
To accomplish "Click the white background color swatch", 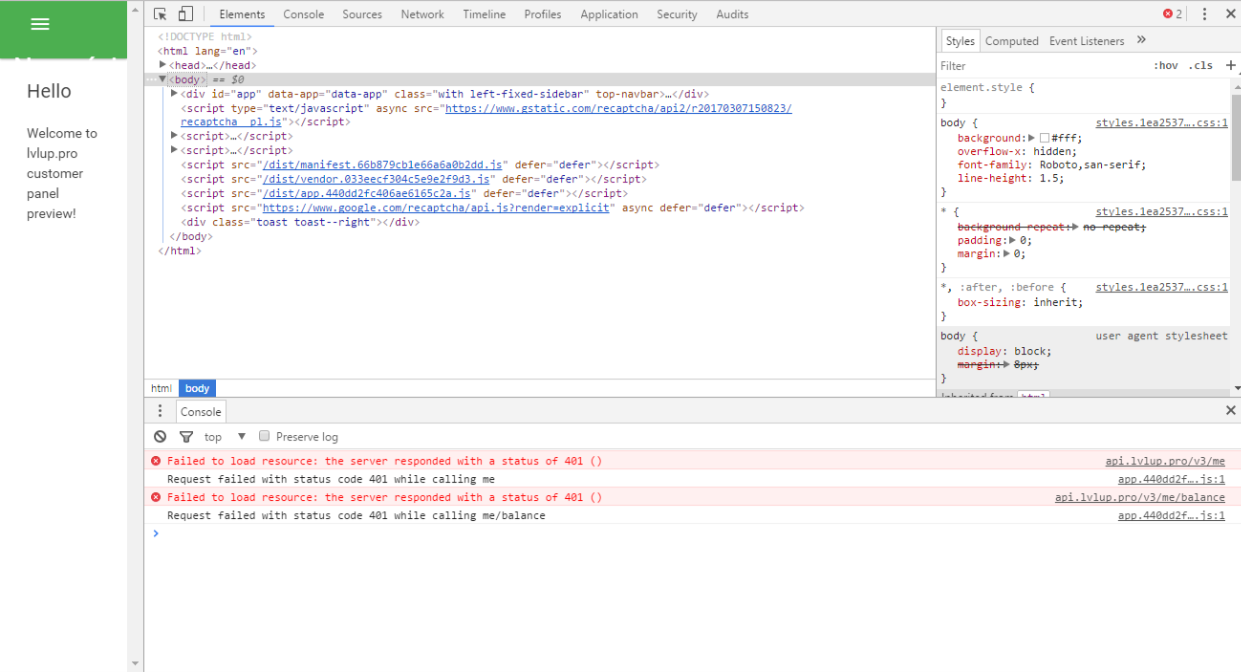I will point(1044,138).
